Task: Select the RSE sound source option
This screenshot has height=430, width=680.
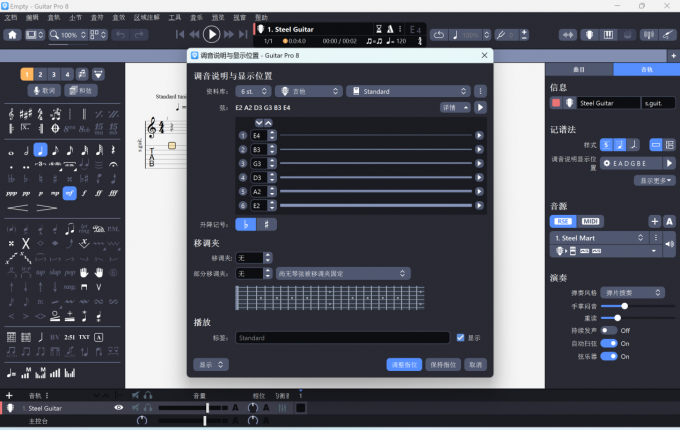Action: coord(563,222)
